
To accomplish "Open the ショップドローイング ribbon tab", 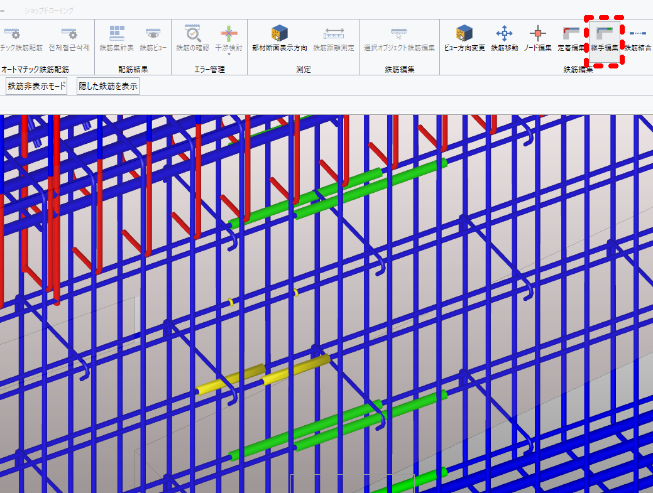I will pos(49,10).
